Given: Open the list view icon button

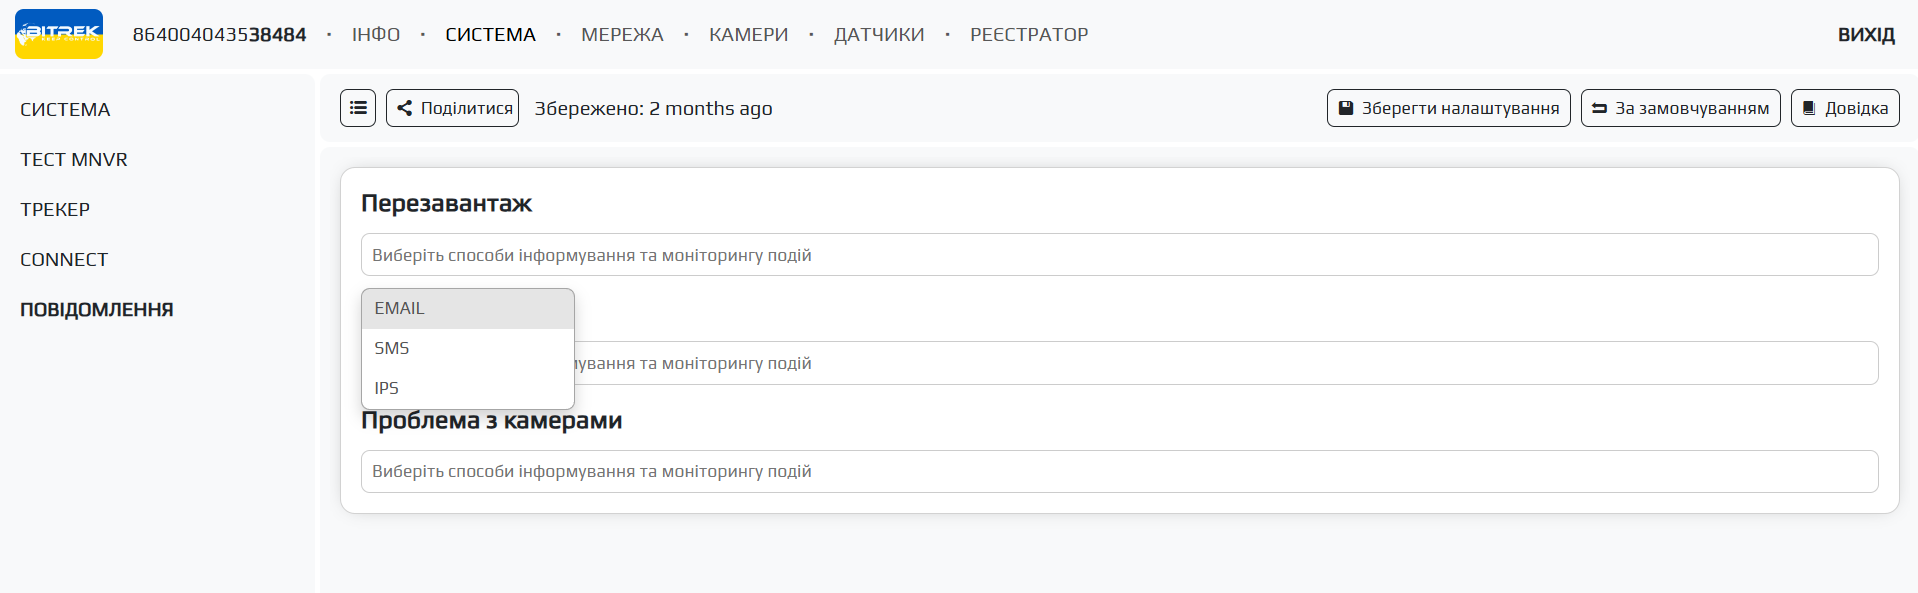Looking at the screenshot, I should click(358, 108).
